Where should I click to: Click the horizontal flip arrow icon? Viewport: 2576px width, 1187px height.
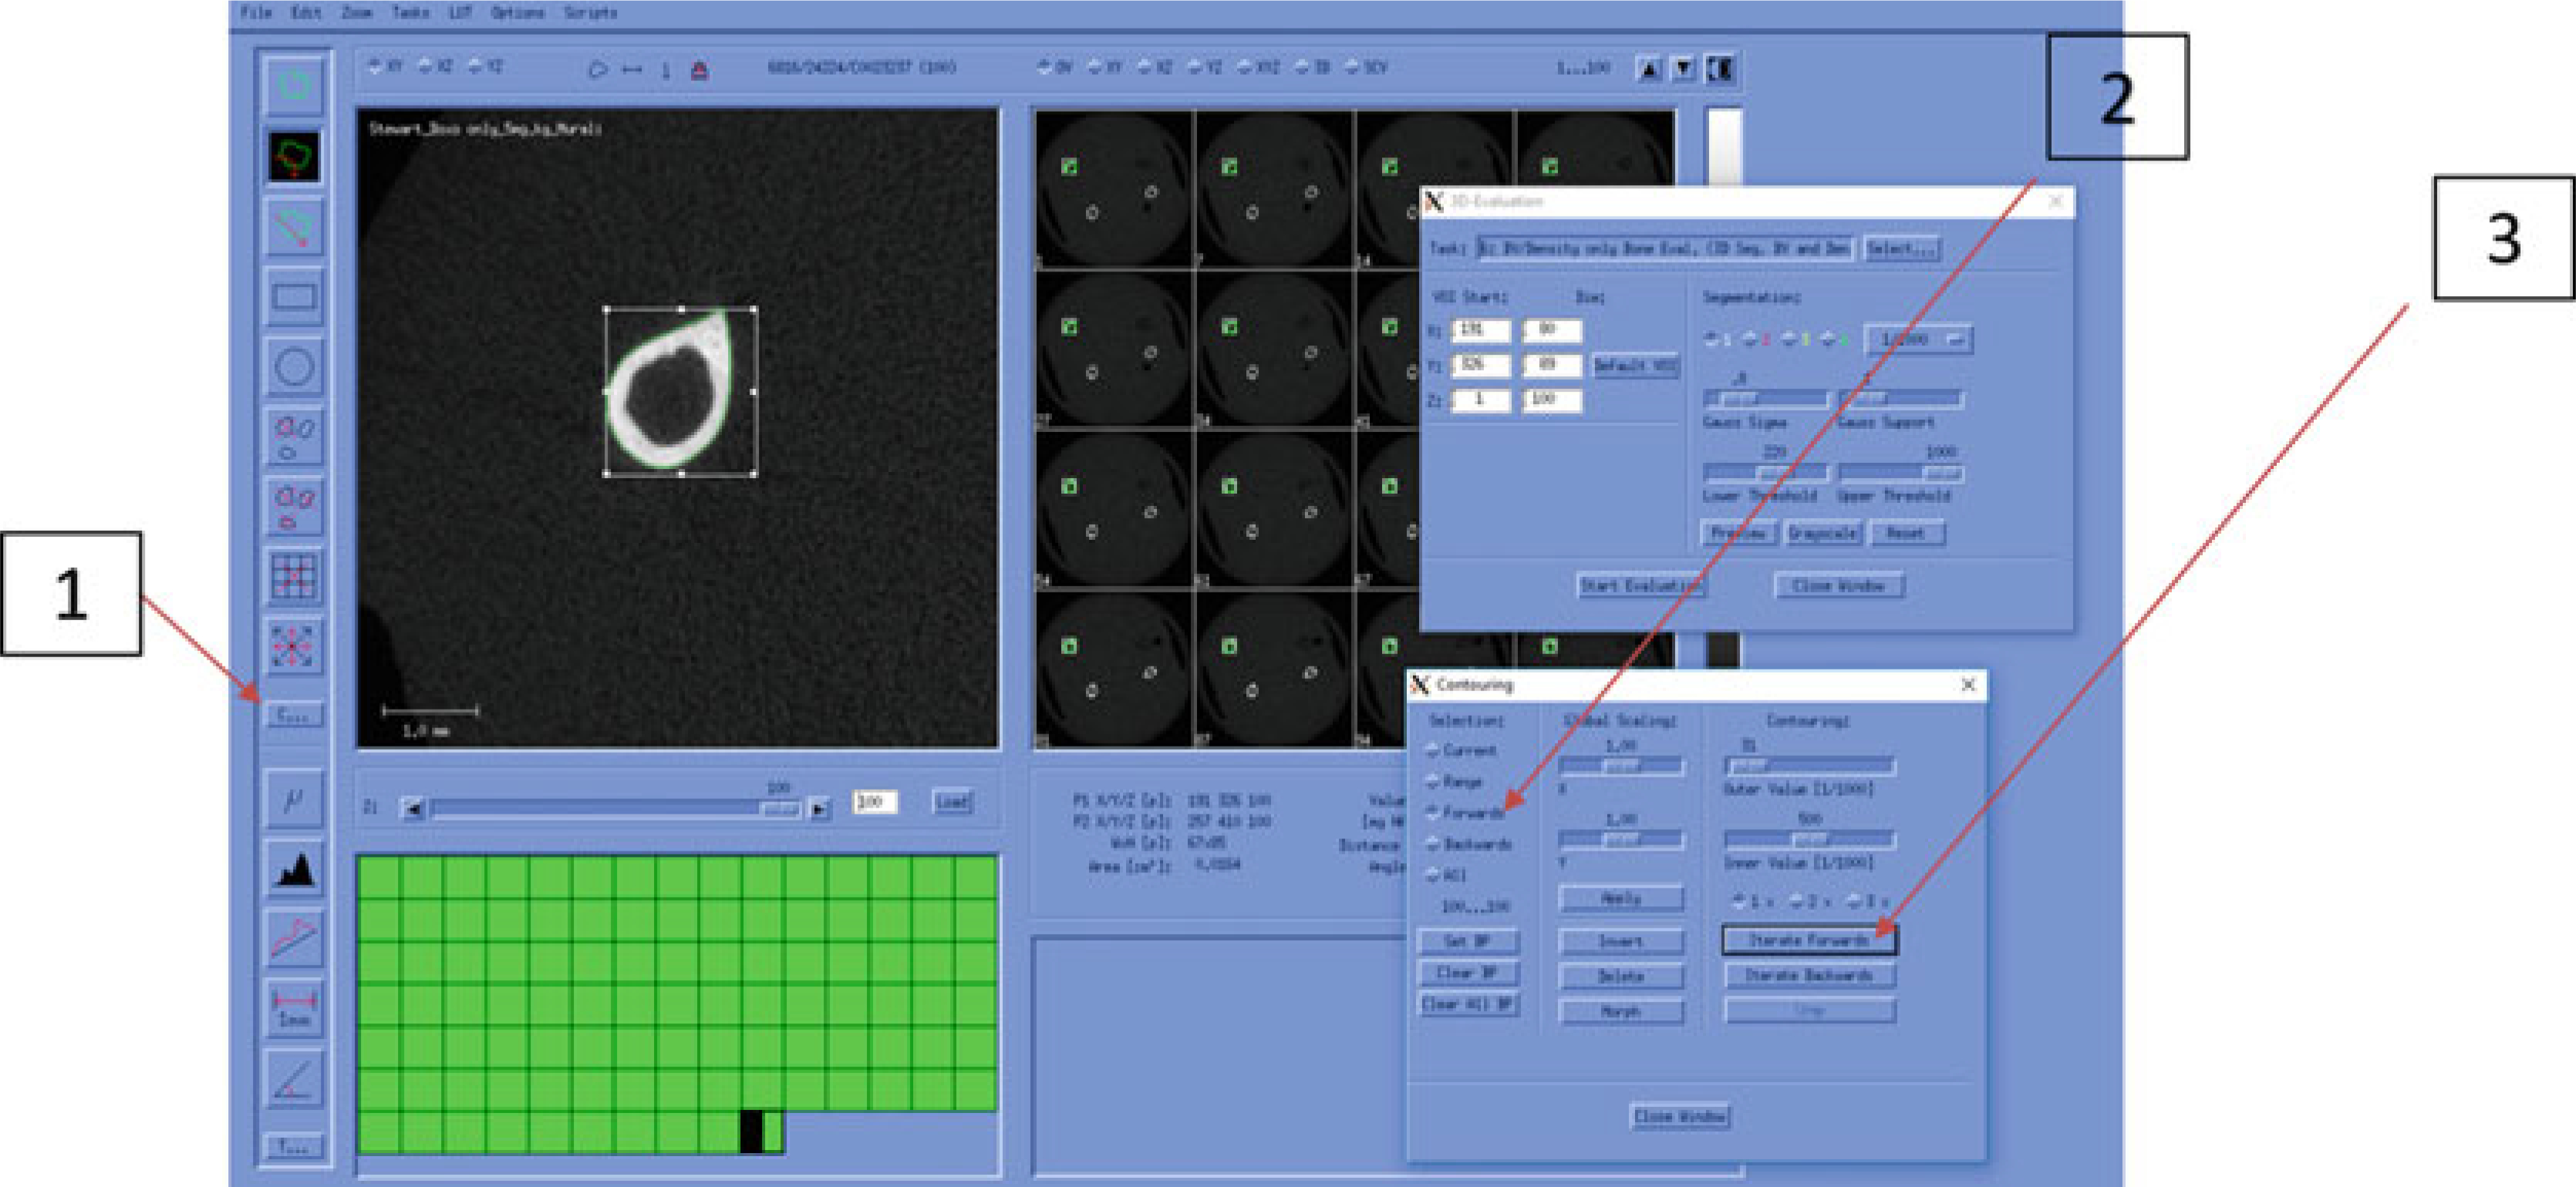click(x=632, y=69)
